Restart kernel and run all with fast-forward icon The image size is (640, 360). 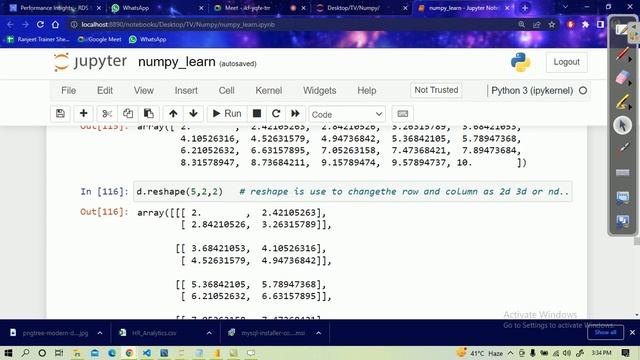pyautogui.click(x=295, y=113)
